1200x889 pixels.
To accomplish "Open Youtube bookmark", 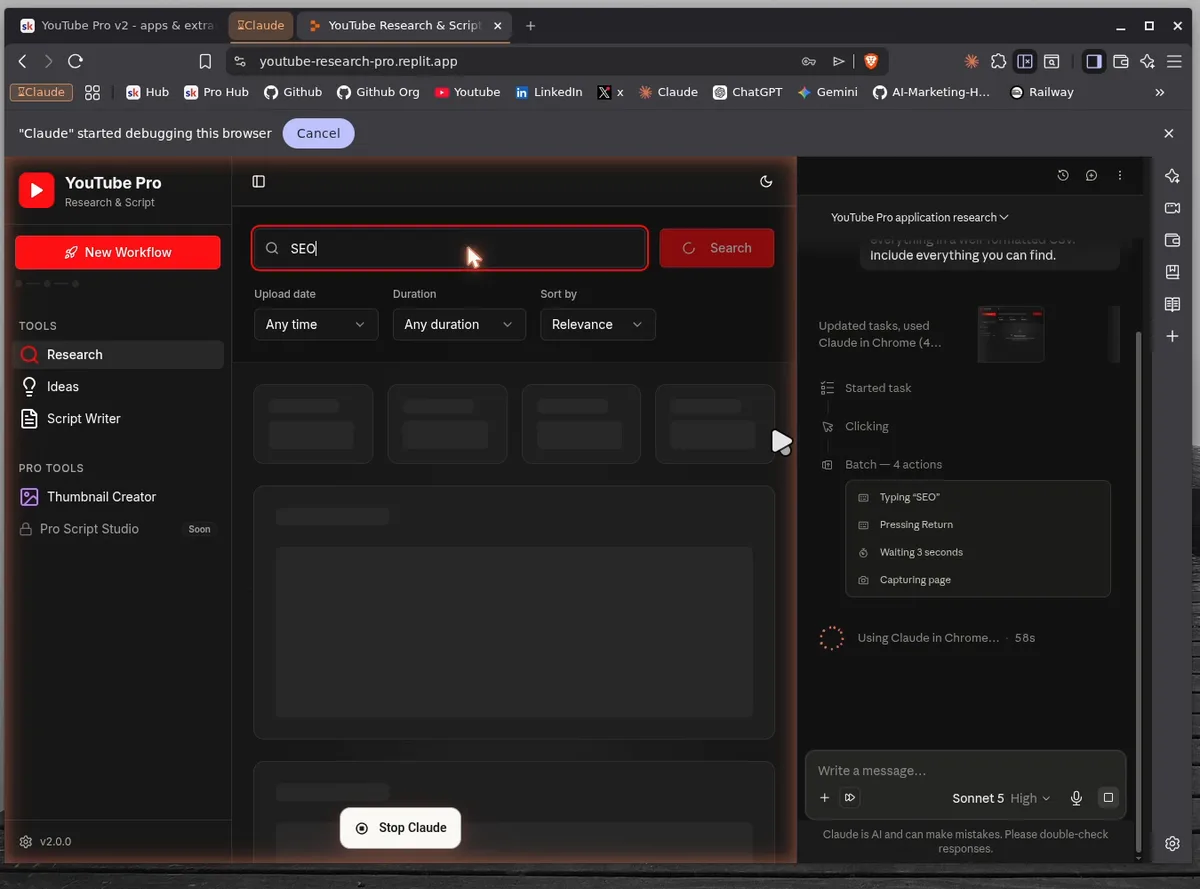I will point(467,92).
